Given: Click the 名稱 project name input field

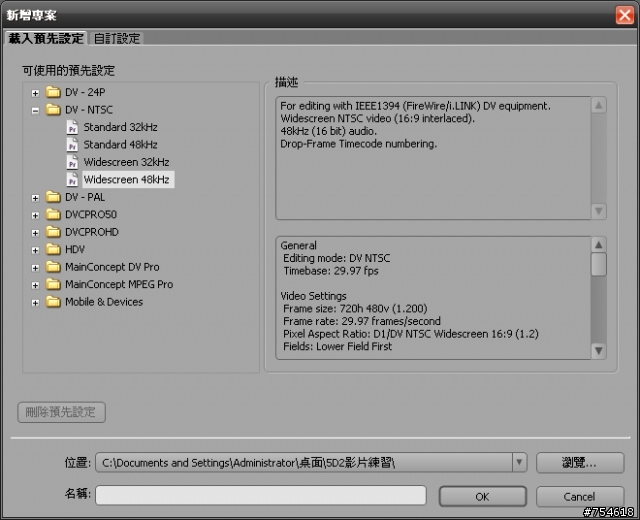Looking at the screenshot, I should pyautogui.click(x=261, y=495).
